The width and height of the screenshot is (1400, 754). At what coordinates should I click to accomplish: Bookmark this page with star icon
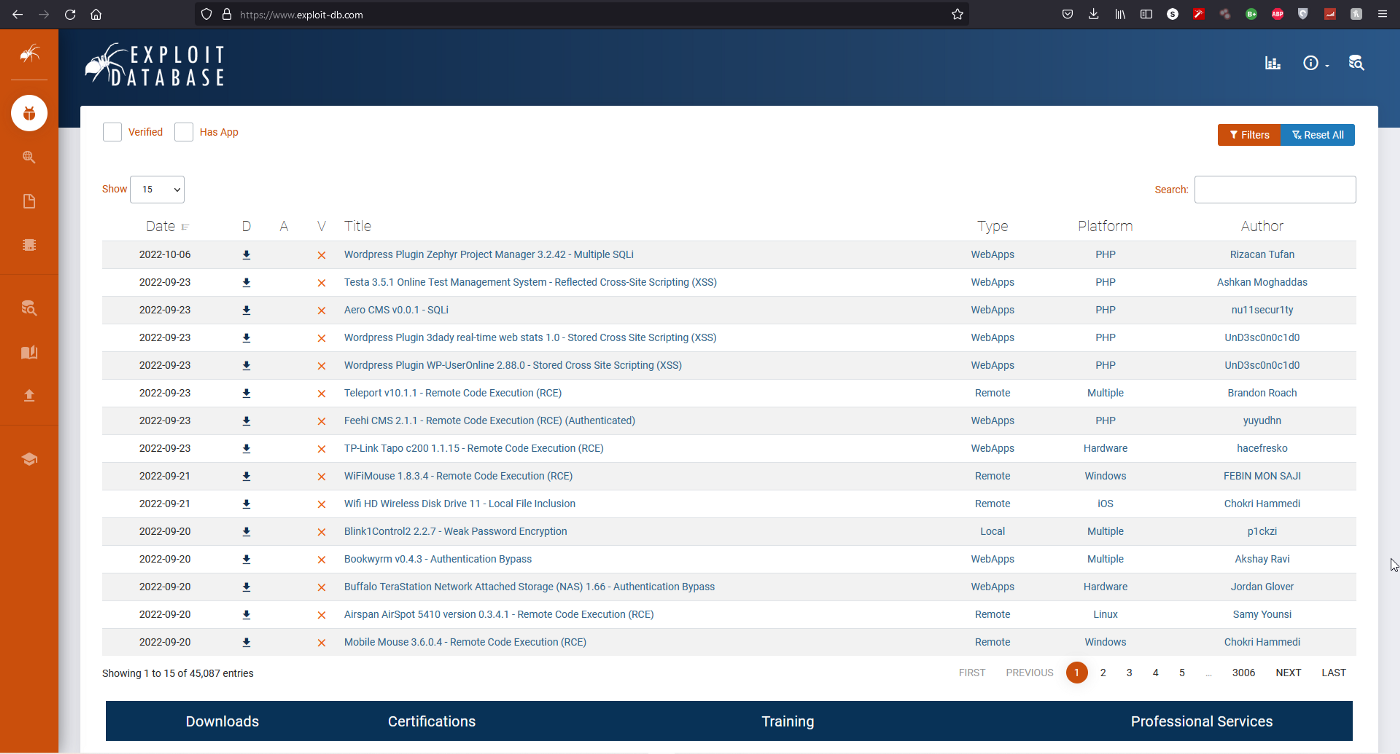[x=957, y=14]
